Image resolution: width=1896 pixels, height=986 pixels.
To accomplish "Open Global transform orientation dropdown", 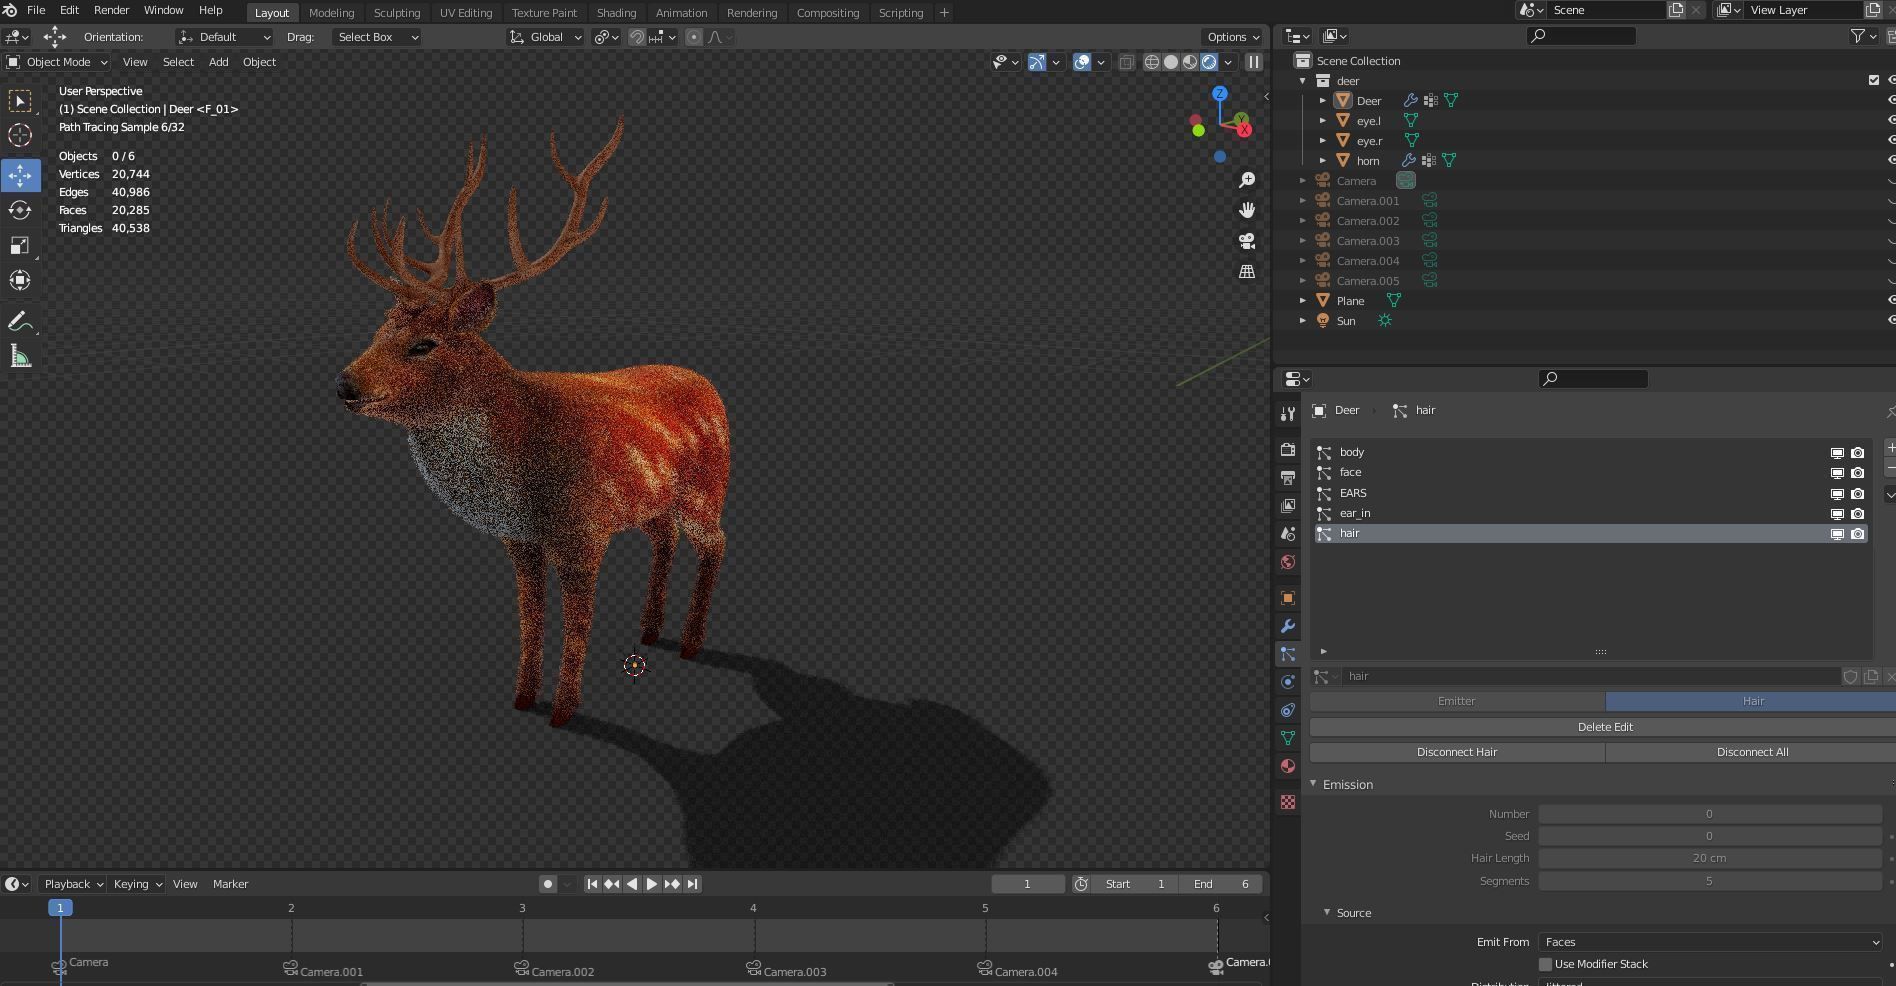I will tap(545, 37).
